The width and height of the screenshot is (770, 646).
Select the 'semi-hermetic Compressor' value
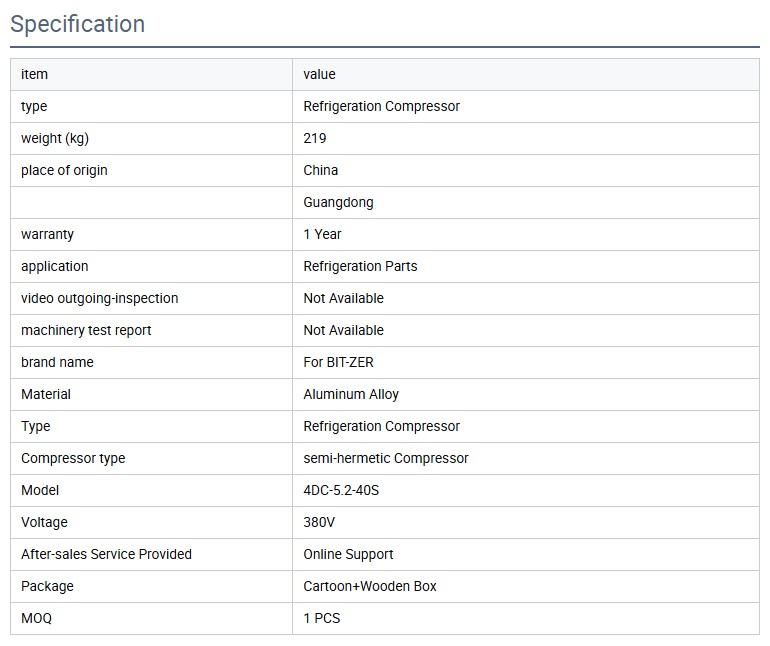click(x=386, y=458)
